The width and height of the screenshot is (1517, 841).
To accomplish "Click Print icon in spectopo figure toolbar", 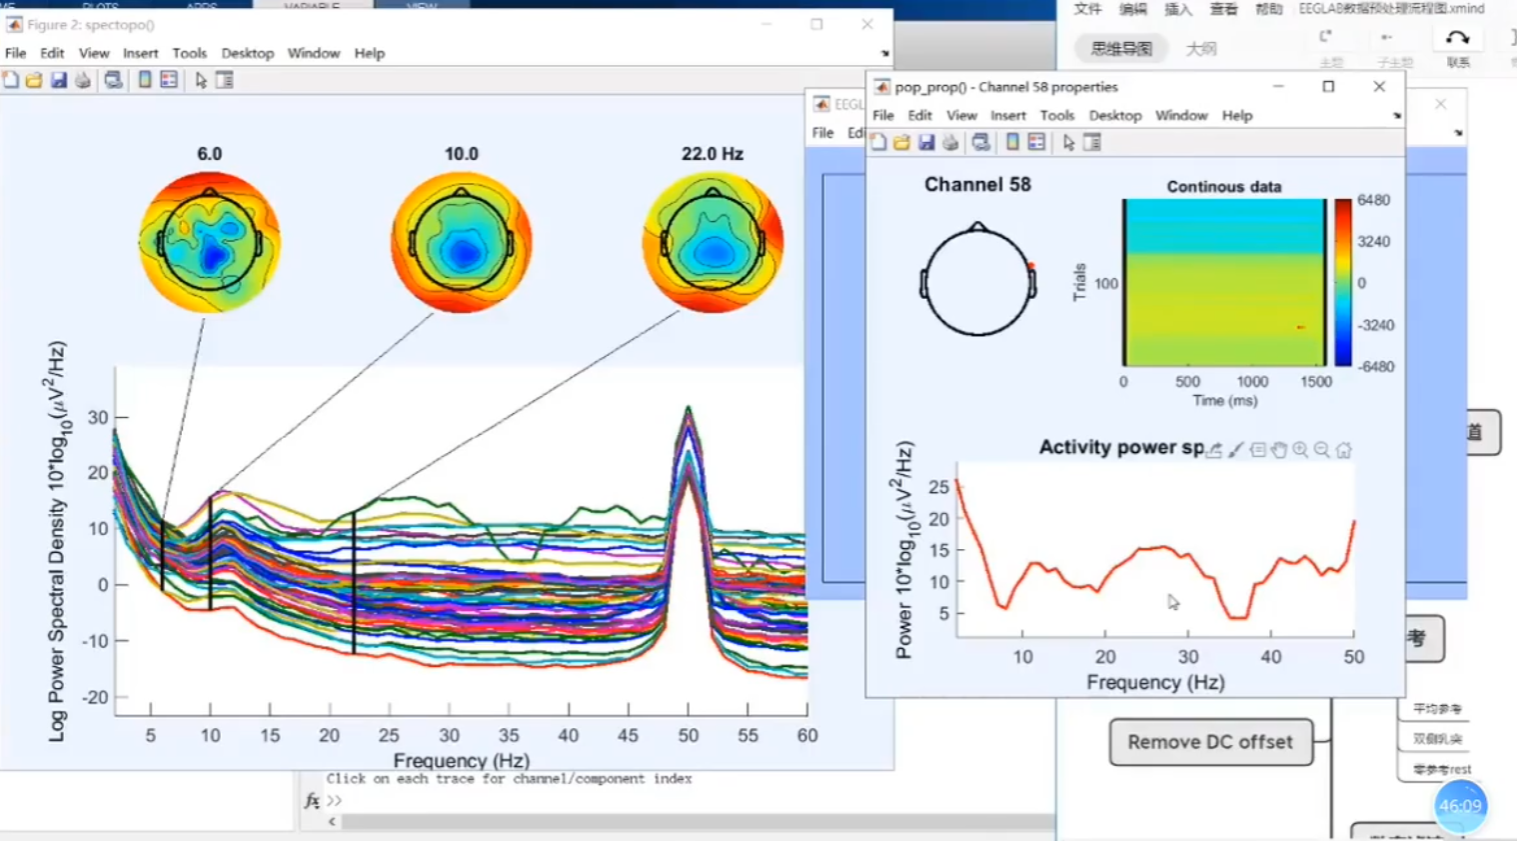I will pos(83,80).
